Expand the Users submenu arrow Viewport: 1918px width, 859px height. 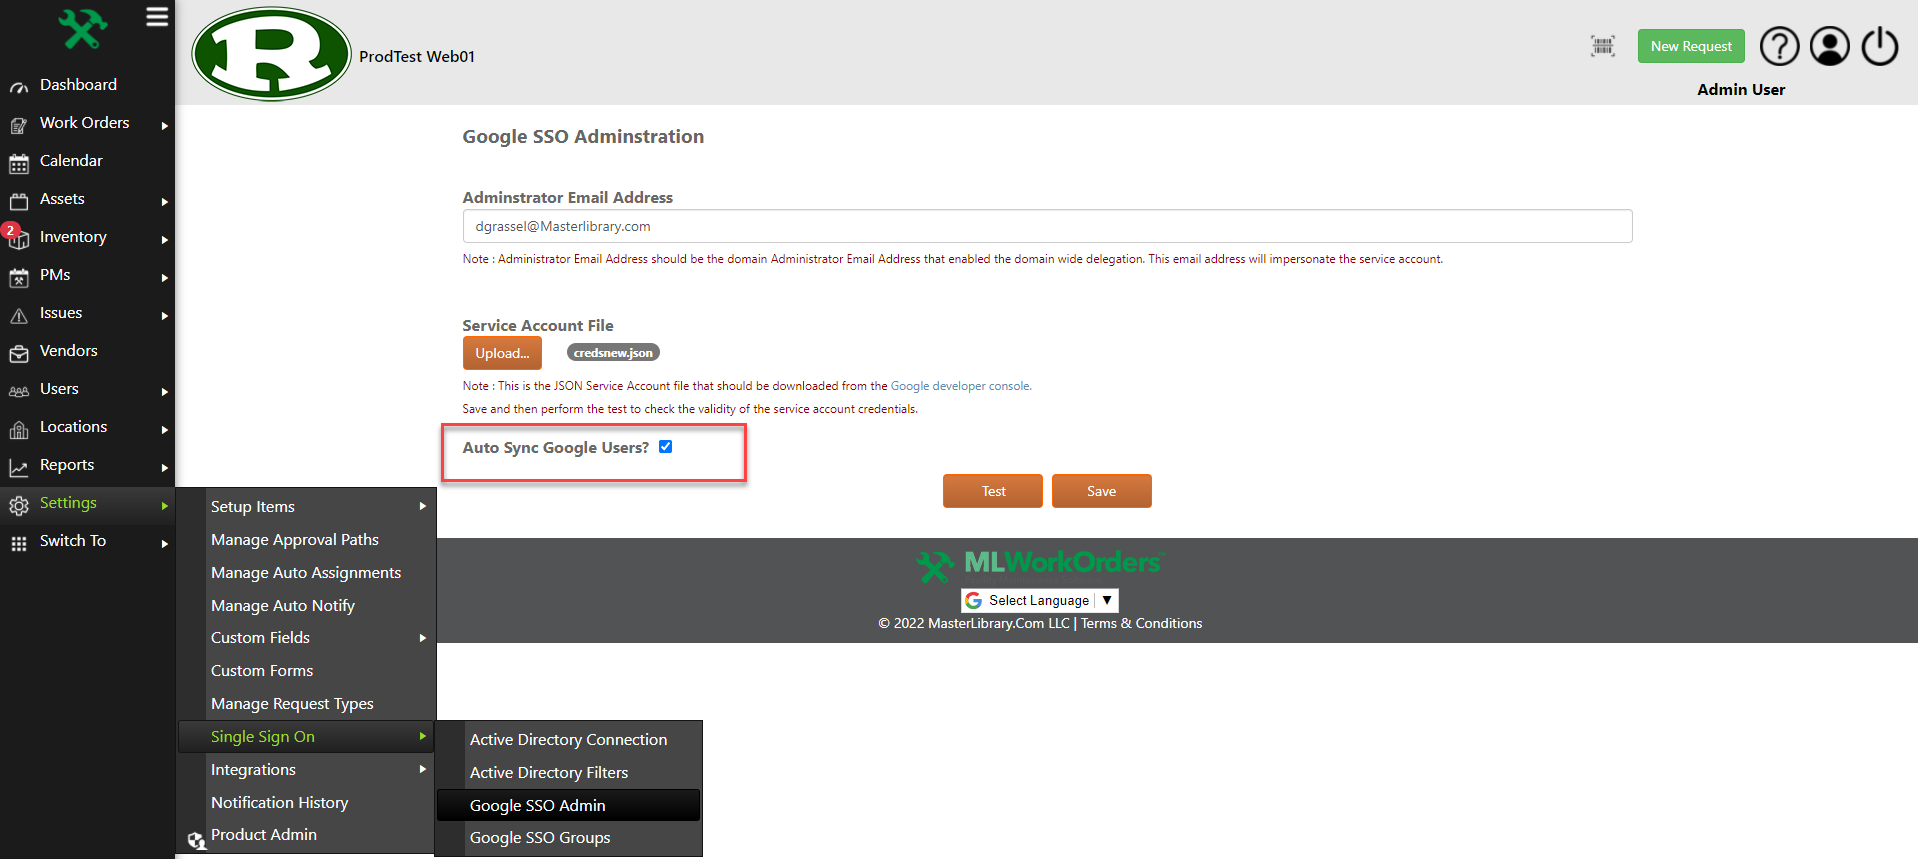click(164, 392)
